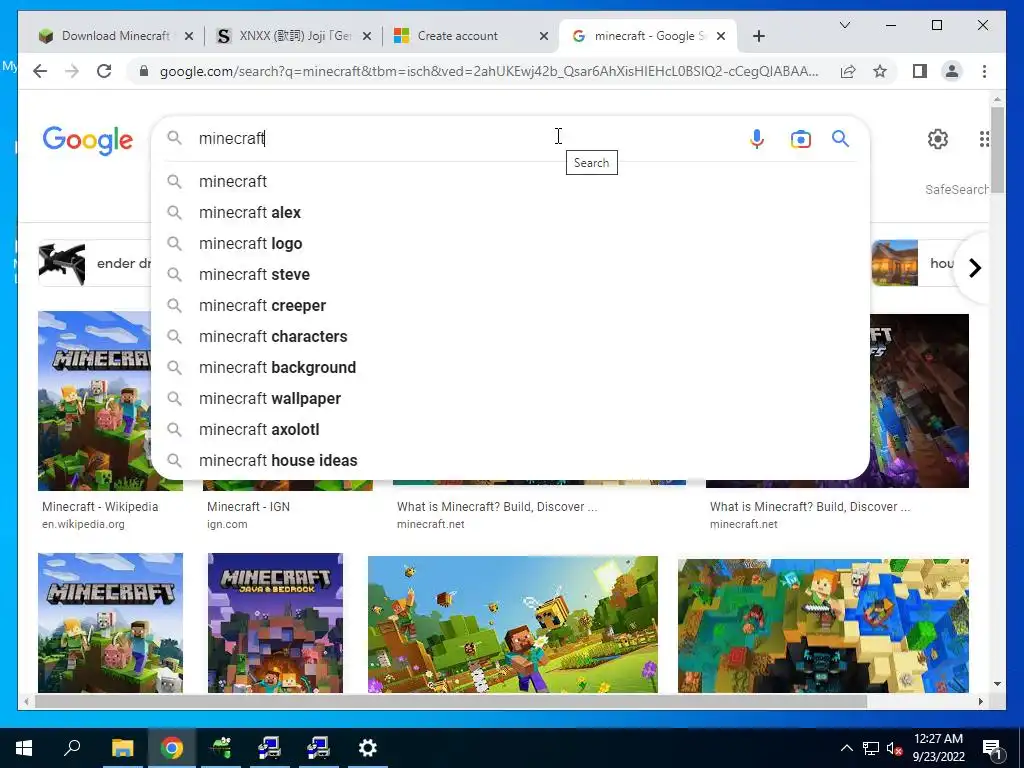Choose suggestion minecraft creeper

(509, 306)
